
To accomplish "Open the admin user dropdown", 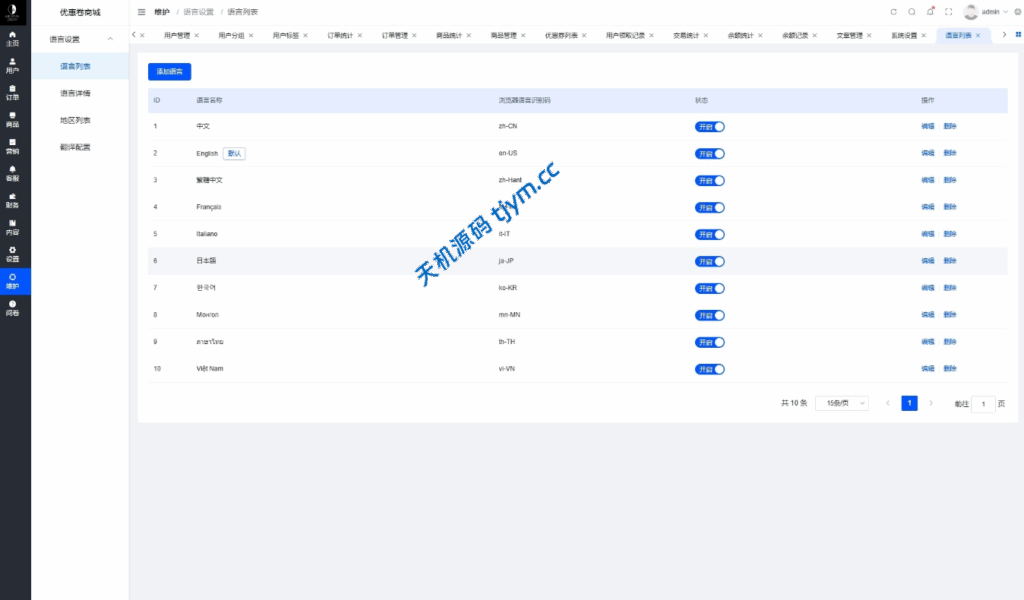I will click(988, 12).
